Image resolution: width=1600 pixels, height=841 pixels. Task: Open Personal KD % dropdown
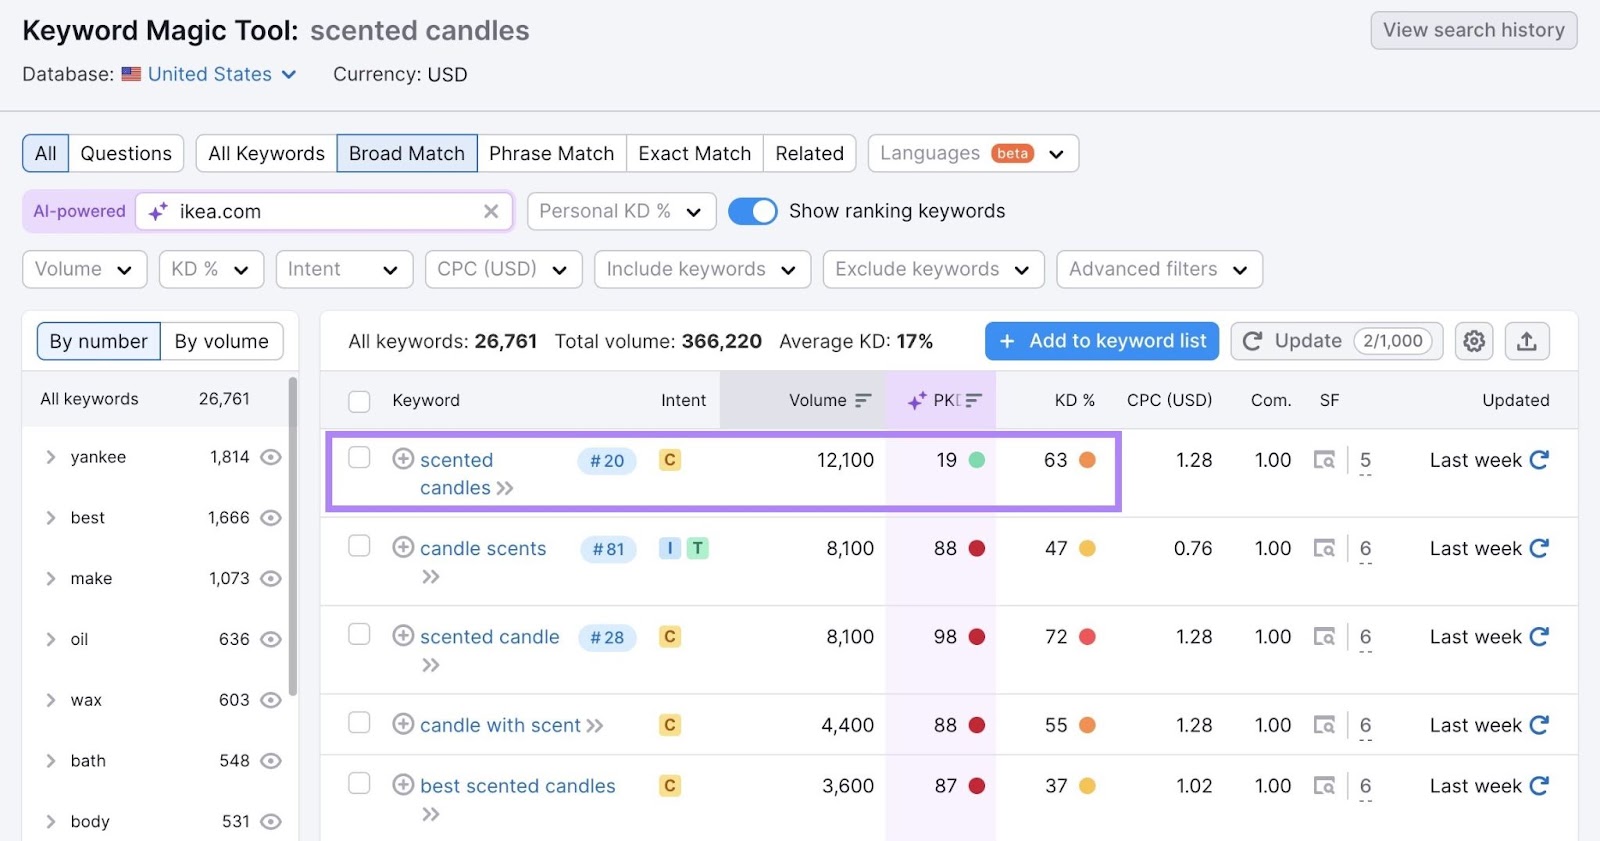click(x=621, y=211)
